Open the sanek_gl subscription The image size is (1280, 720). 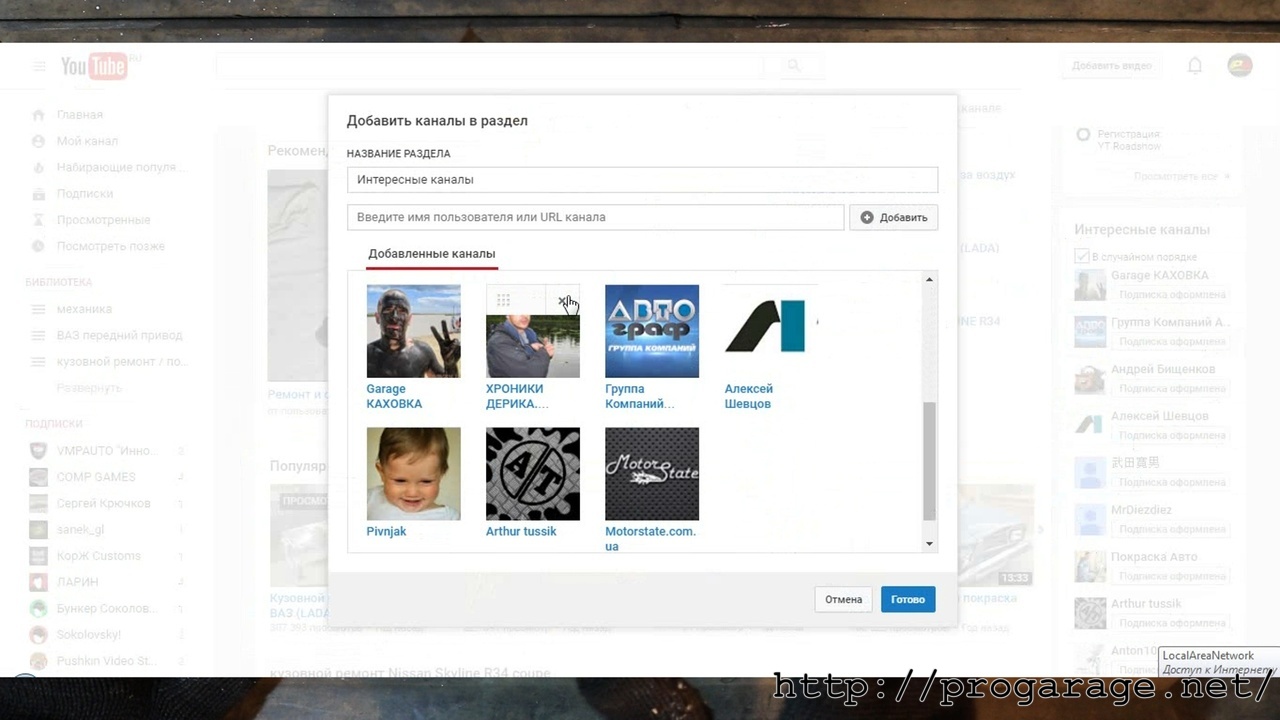click(80, 529)
